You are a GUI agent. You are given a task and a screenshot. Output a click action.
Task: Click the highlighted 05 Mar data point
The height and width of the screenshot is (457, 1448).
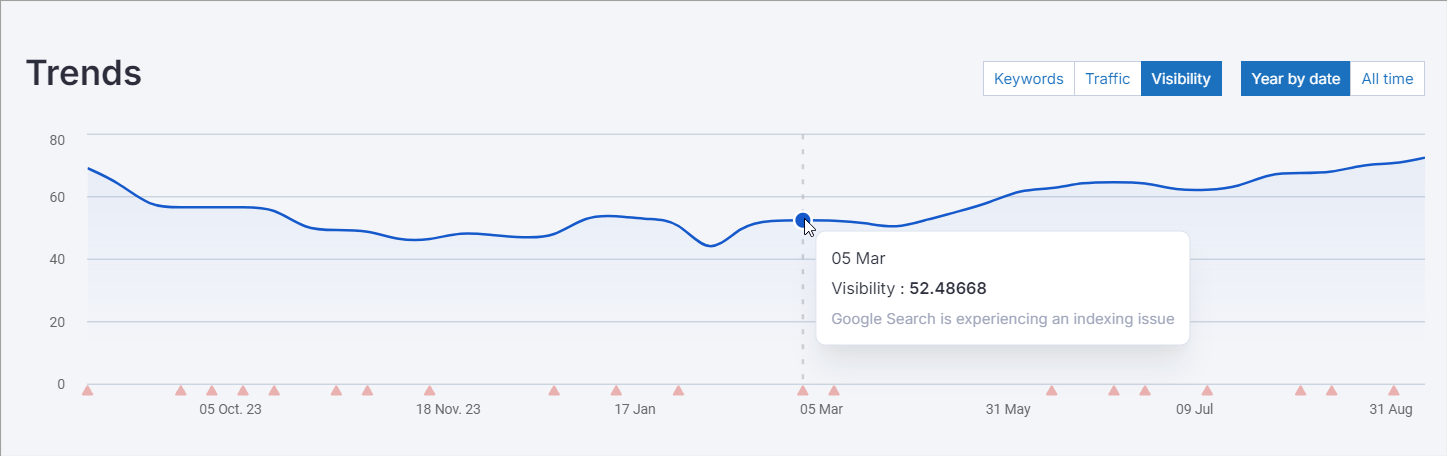coord(802,221)
